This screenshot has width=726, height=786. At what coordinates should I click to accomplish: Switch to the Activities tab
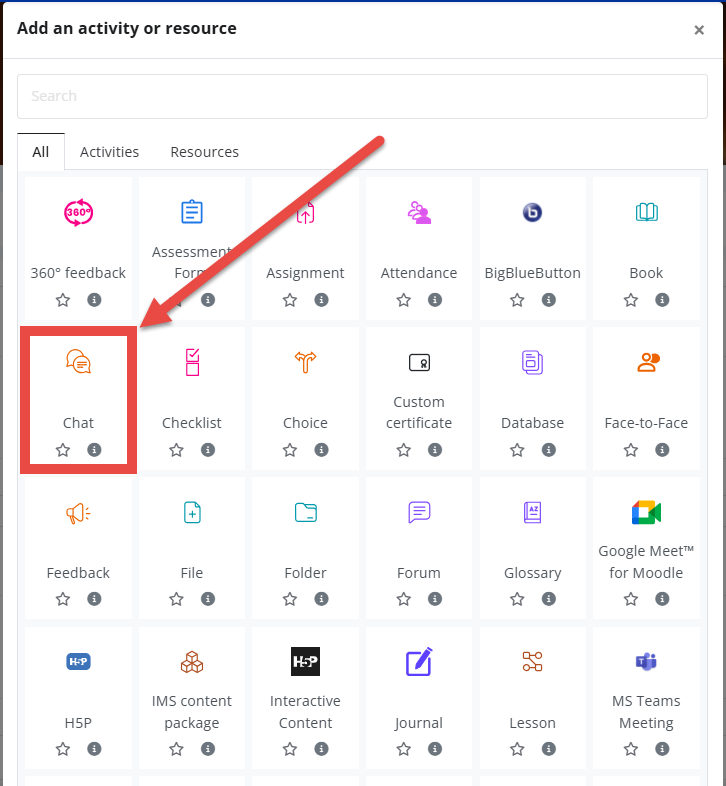click(x=109, y=152)
